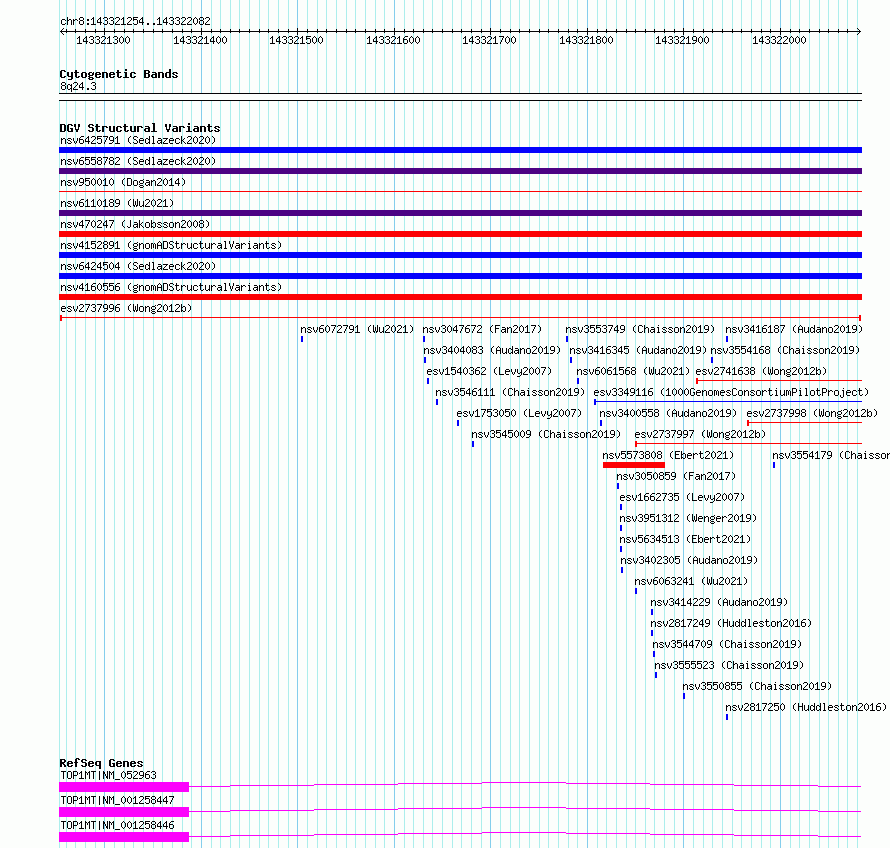
Task: Click the nsv3047672 (Fan2017) label
Action: [x=482, y=329]
